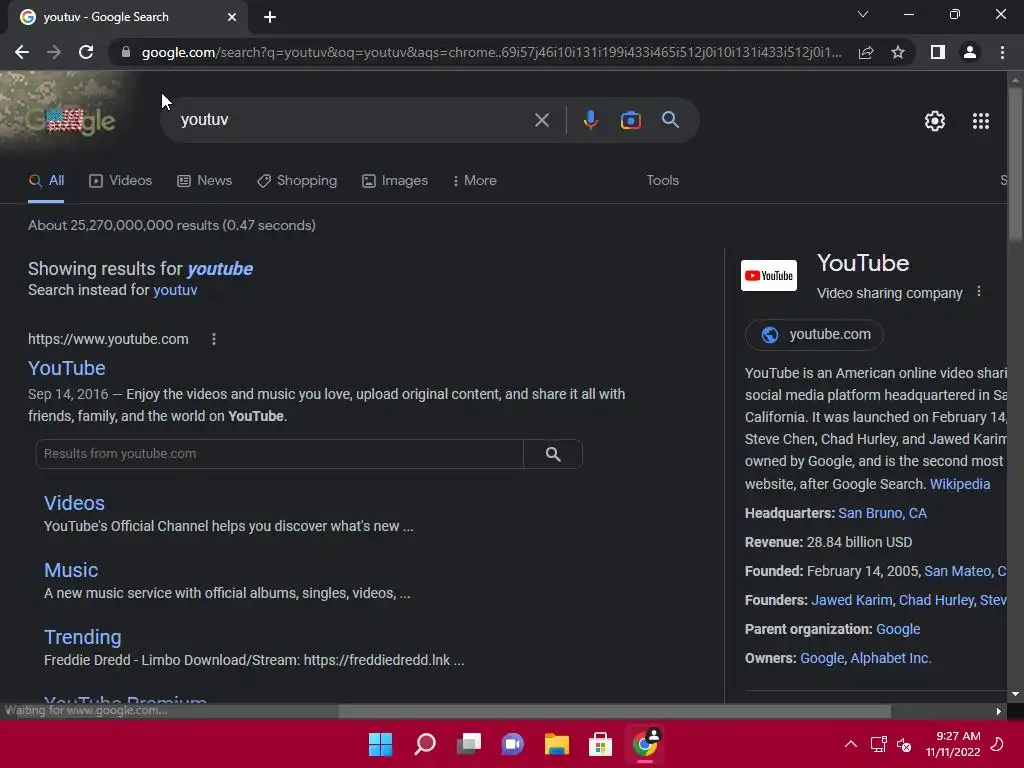Click the main search text field
Image resolution: width=1024 pixels, height=768 pixels.
click(353, 120)
